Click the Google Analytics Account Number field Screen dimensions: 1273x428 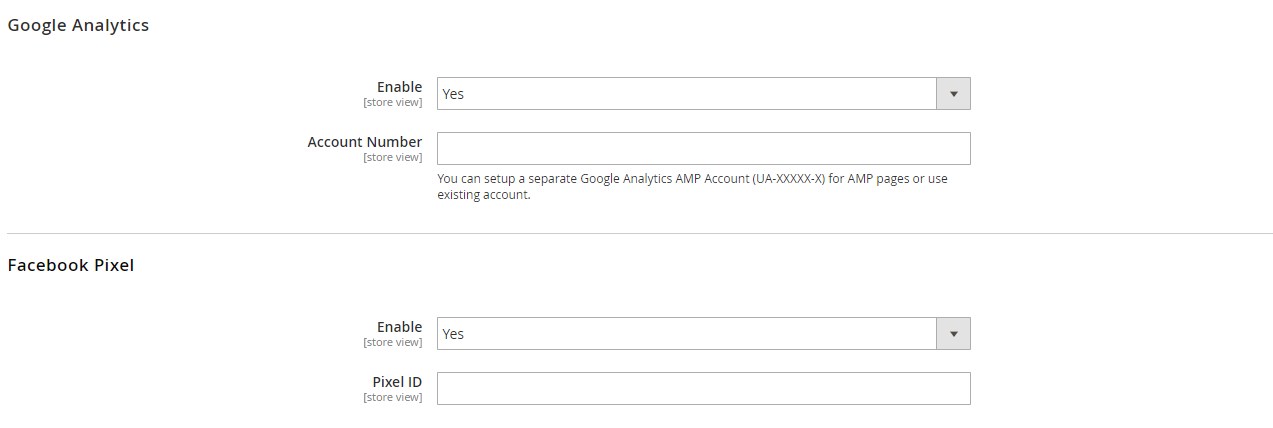click(x=703, y=148)
